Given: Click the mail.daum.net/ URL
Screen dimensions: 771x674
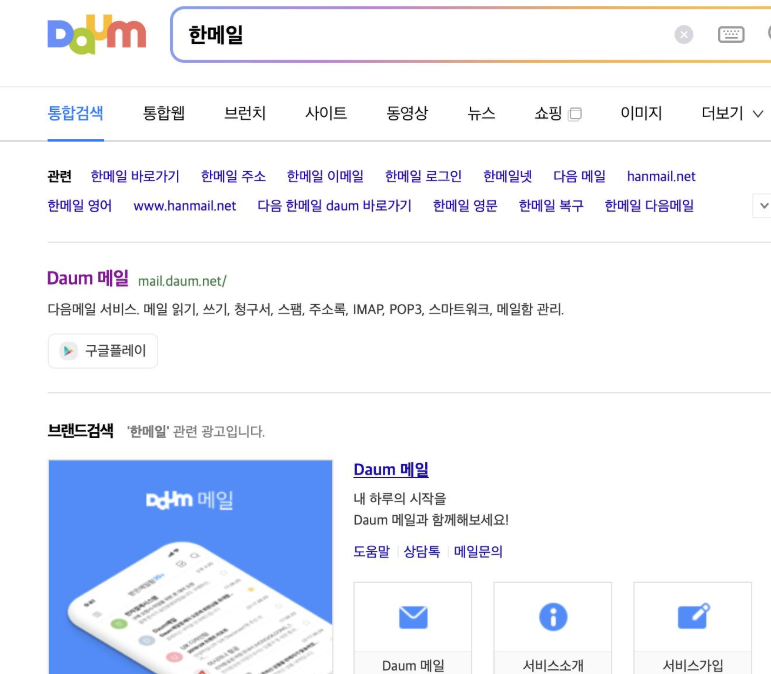Looking at the screenshot, I should pos(182,281).
